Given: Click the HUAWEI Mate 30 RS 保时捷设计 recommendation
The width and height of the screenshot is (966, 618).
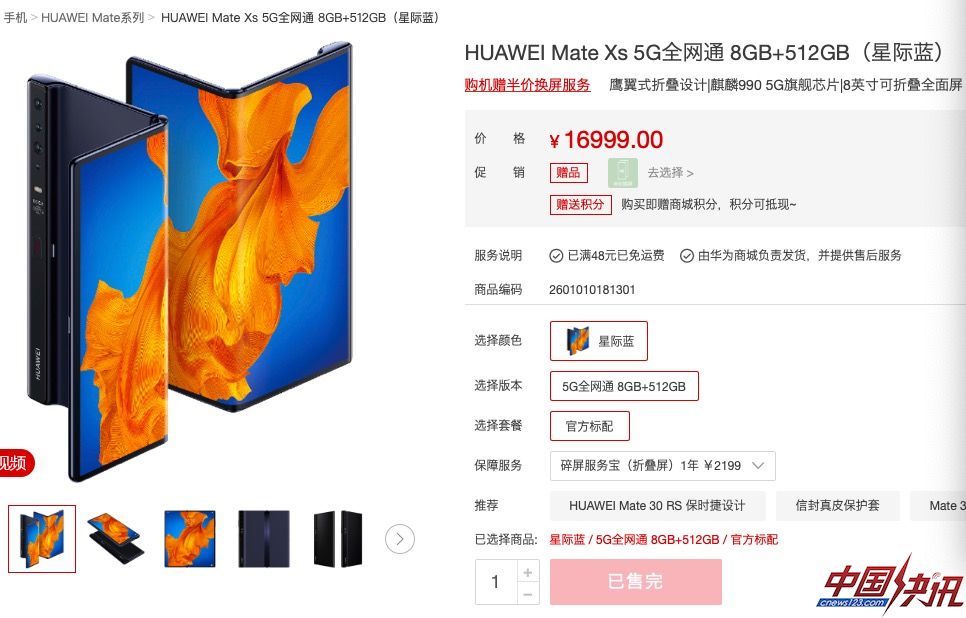Looking at the screenshot, I should [657, 506].
